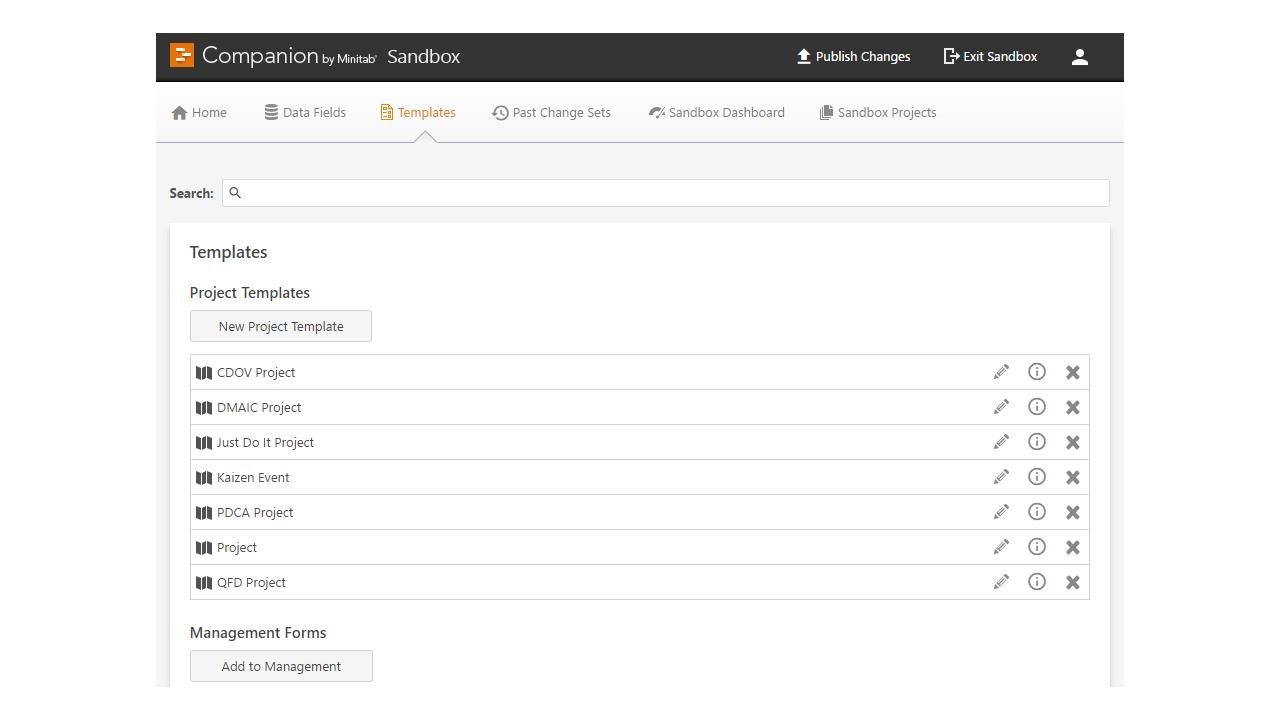Click into the template Search field
This screenshot has width=1280, height=720.
[670, 193]
